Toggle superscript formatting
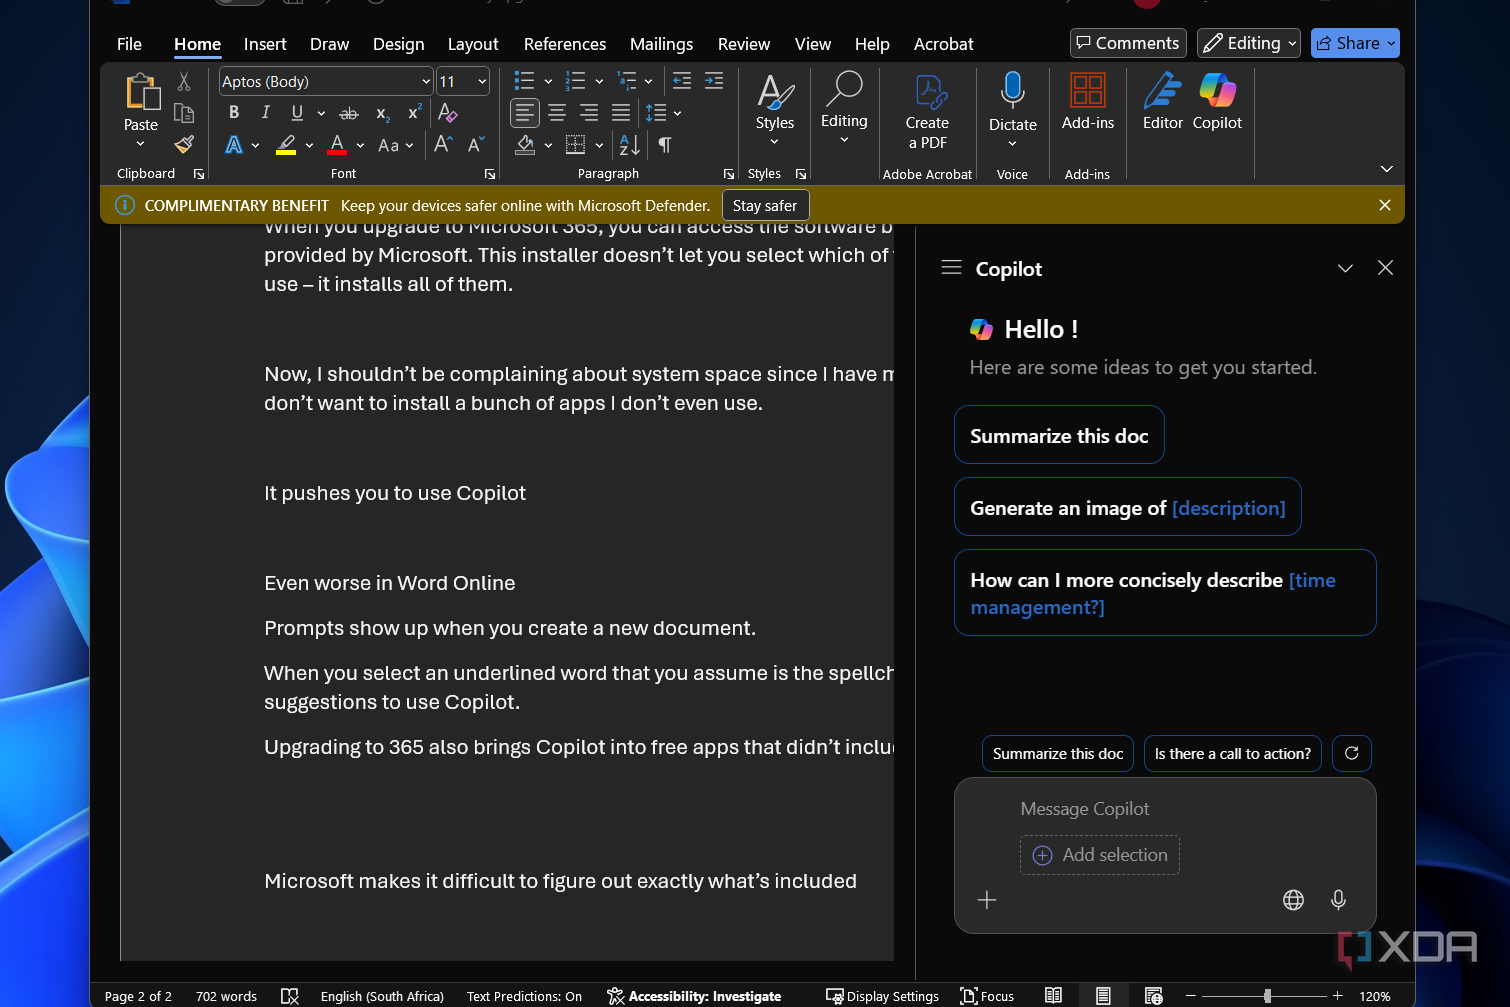This screenshot has height=1007, width=1510. 414,113
